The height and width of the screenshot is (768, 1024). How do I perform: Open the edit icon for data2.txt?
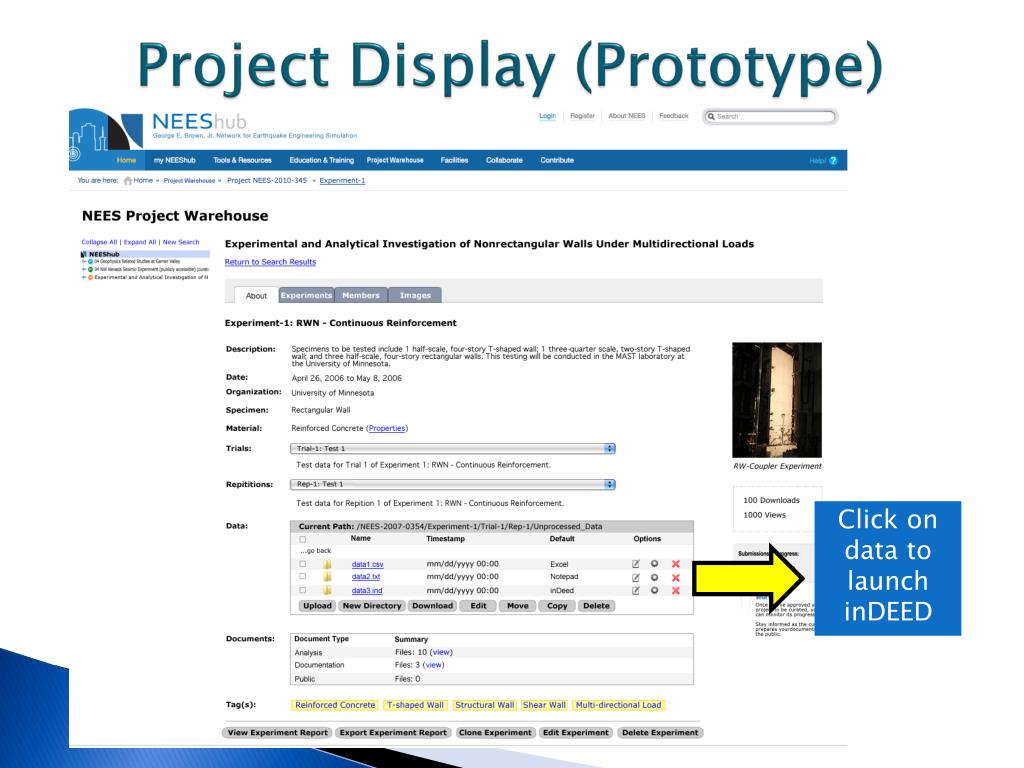coord(635,577)
